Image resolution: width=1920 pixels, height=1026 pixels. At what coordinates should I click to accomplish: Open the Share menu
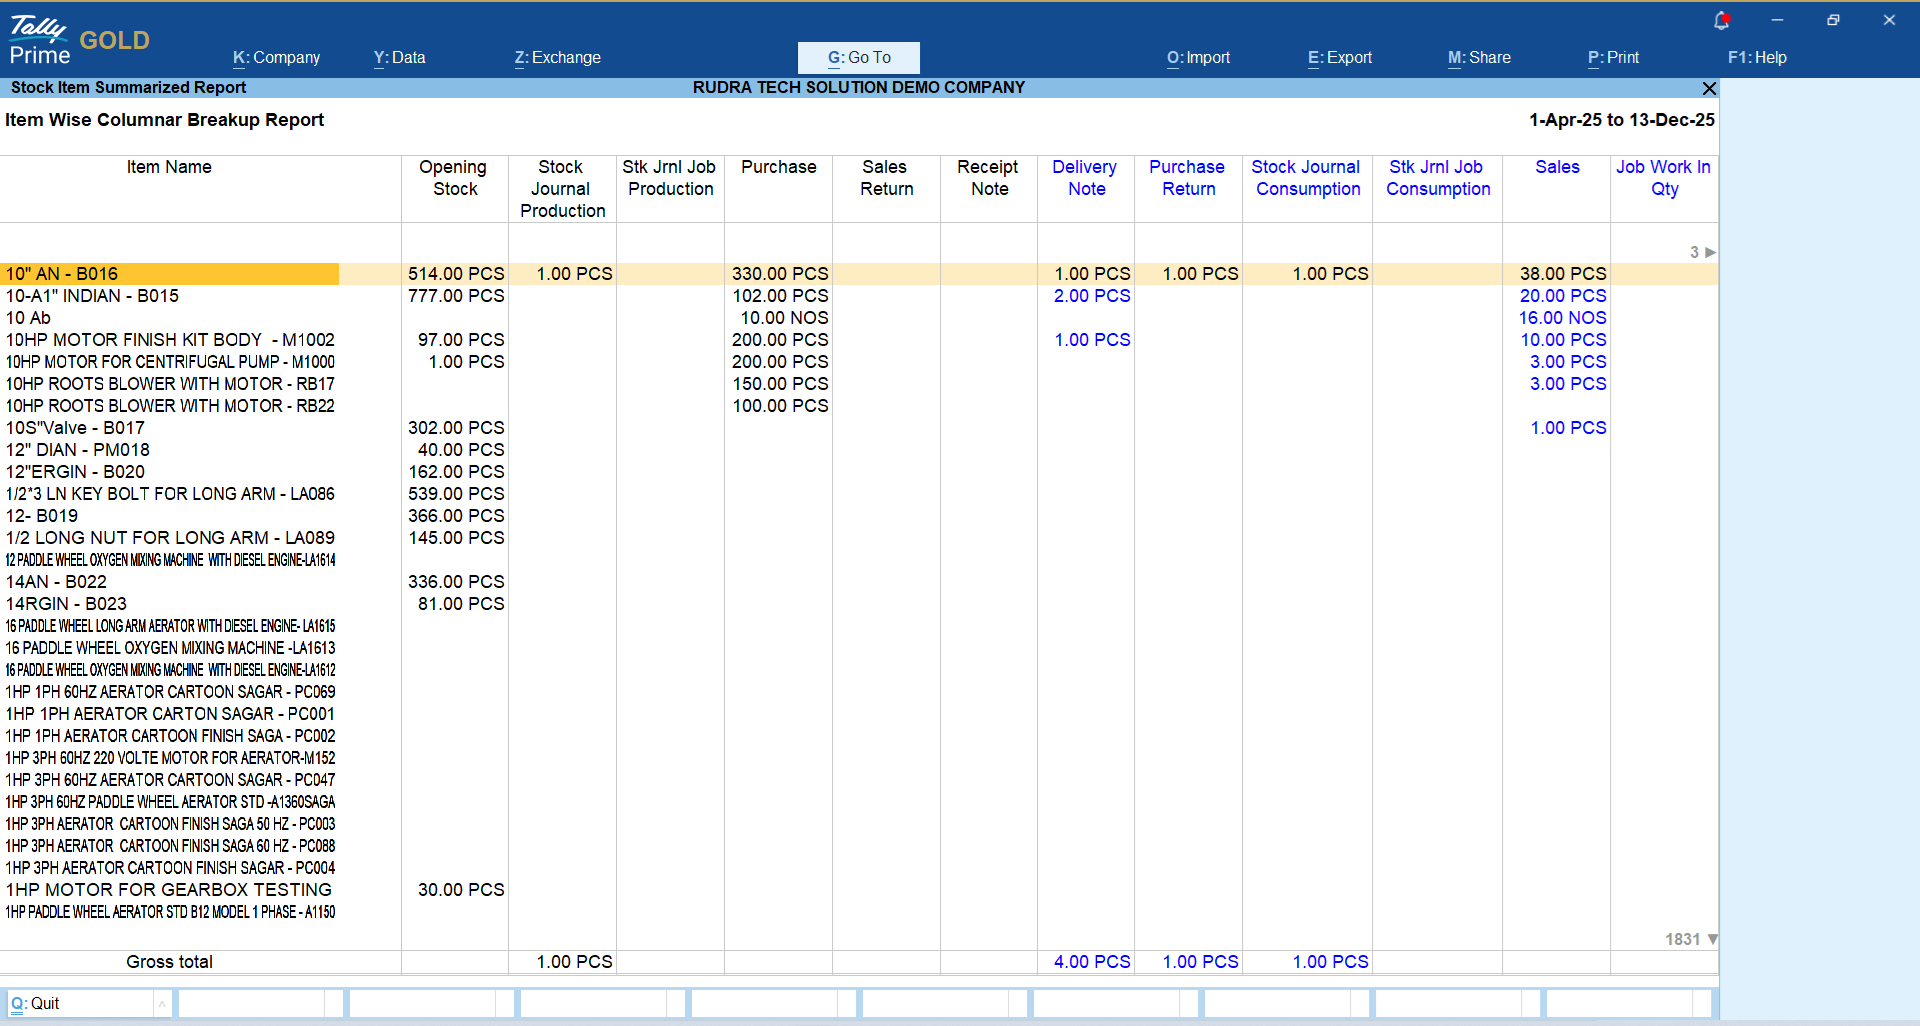[1479, 58]
